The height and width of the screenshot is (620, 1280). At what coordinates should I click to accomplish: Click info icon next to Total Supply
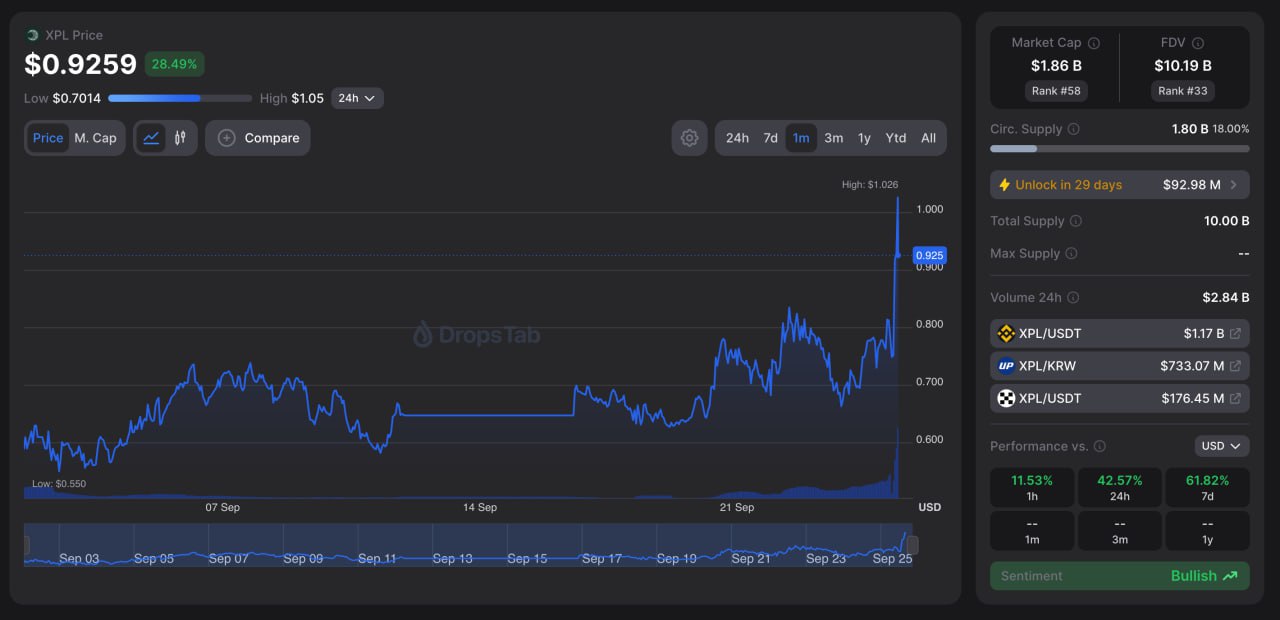[1076, 221]
